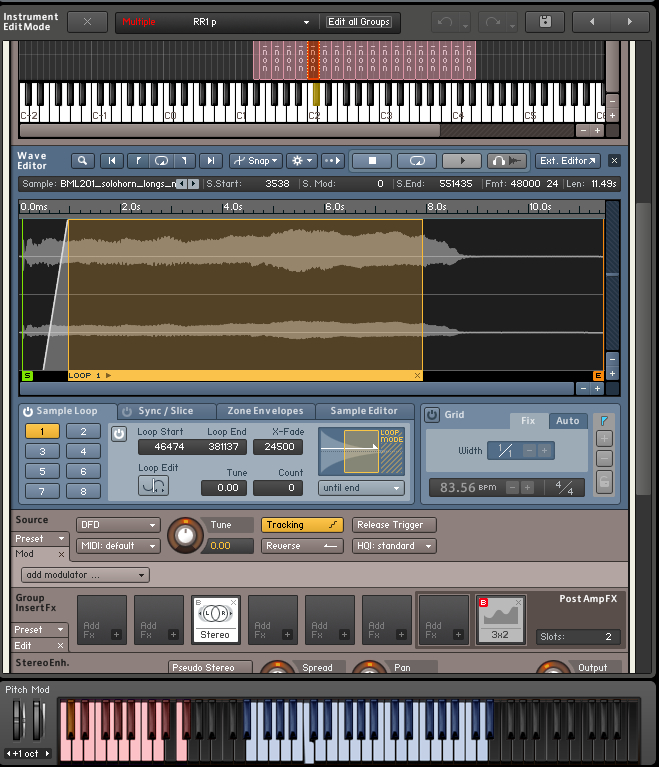Select loop slot 5
The width and height of the screenshot is (659, 767).
click(42, 471)
